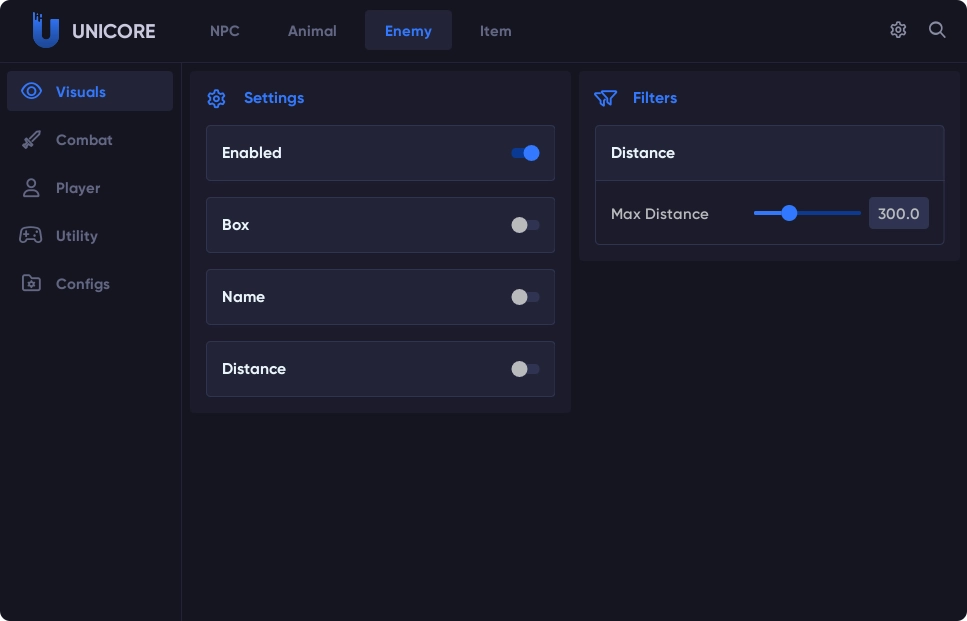Click the Filters funnel icon
The height and width of the screenshot is (621, 967).
(605, 98)
